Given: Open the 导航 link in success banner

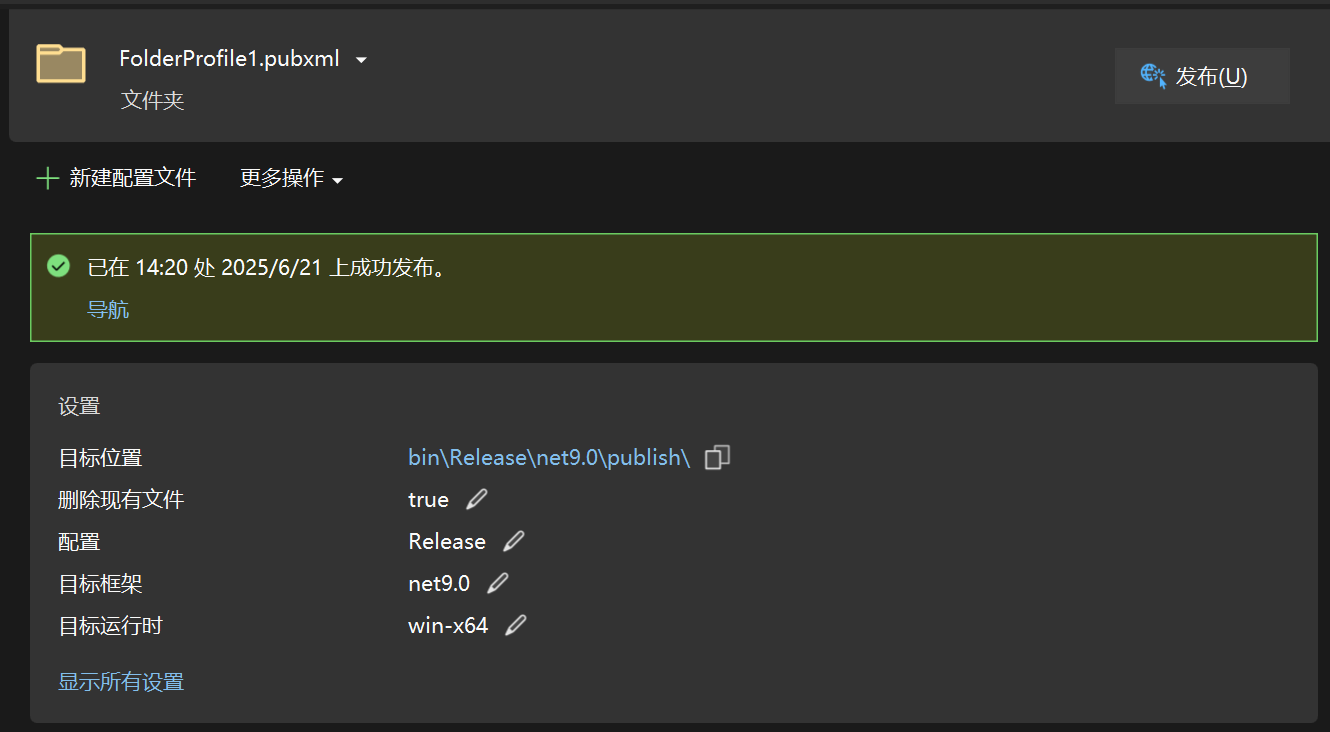Looking at the screenshot, I should pyautogui.click(x=108, y=310).
